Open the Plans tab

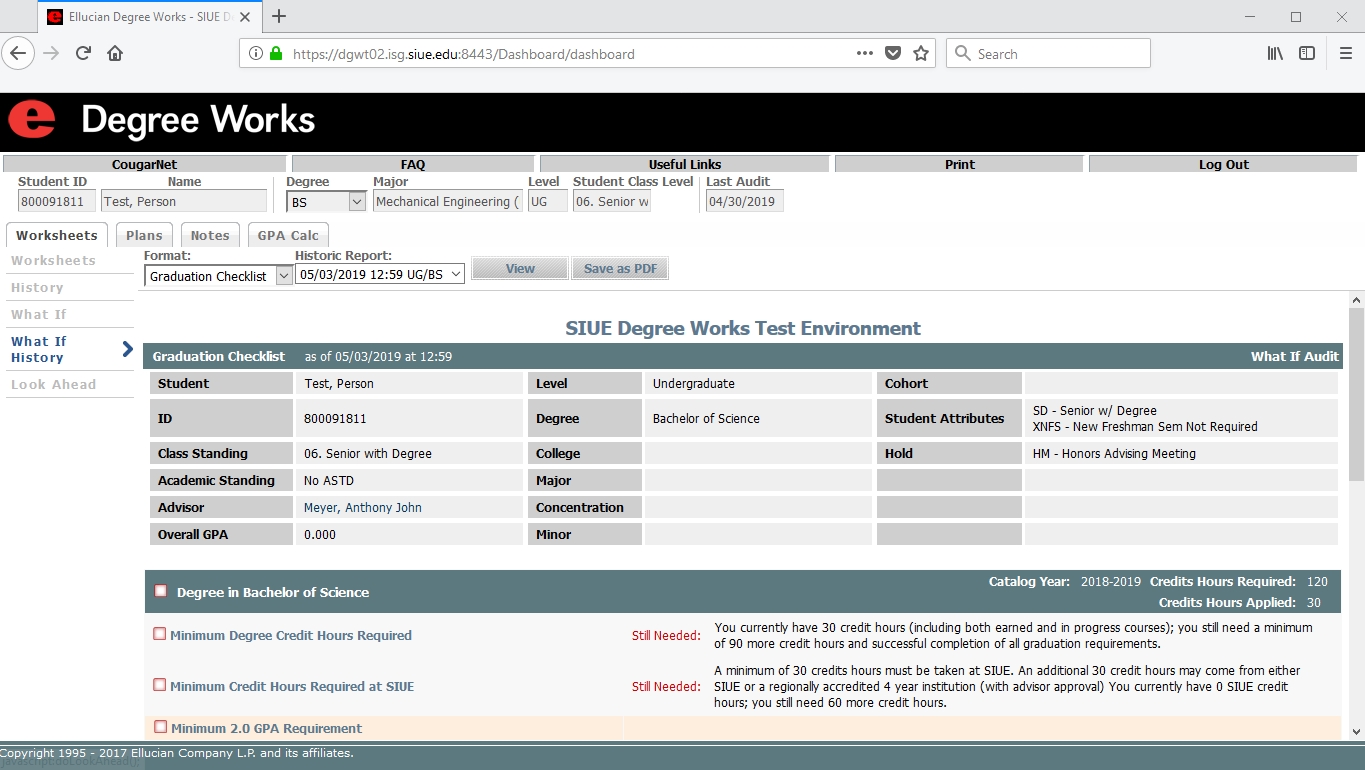click(x=144, y=236)
